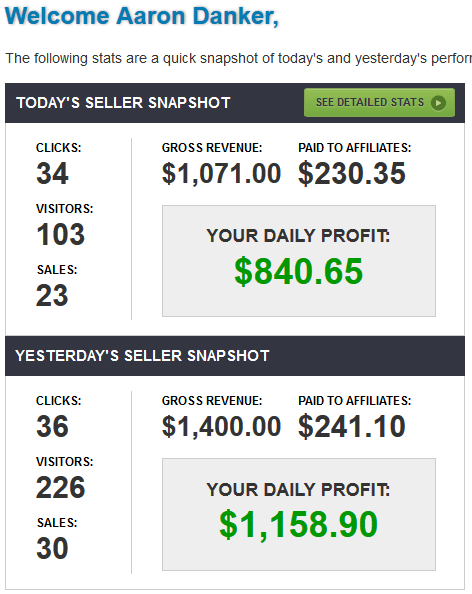The height and width of the screenshot is (594, 472).
Task: Select the Welcome Aaron Danker heading
Action: [142, 16]
